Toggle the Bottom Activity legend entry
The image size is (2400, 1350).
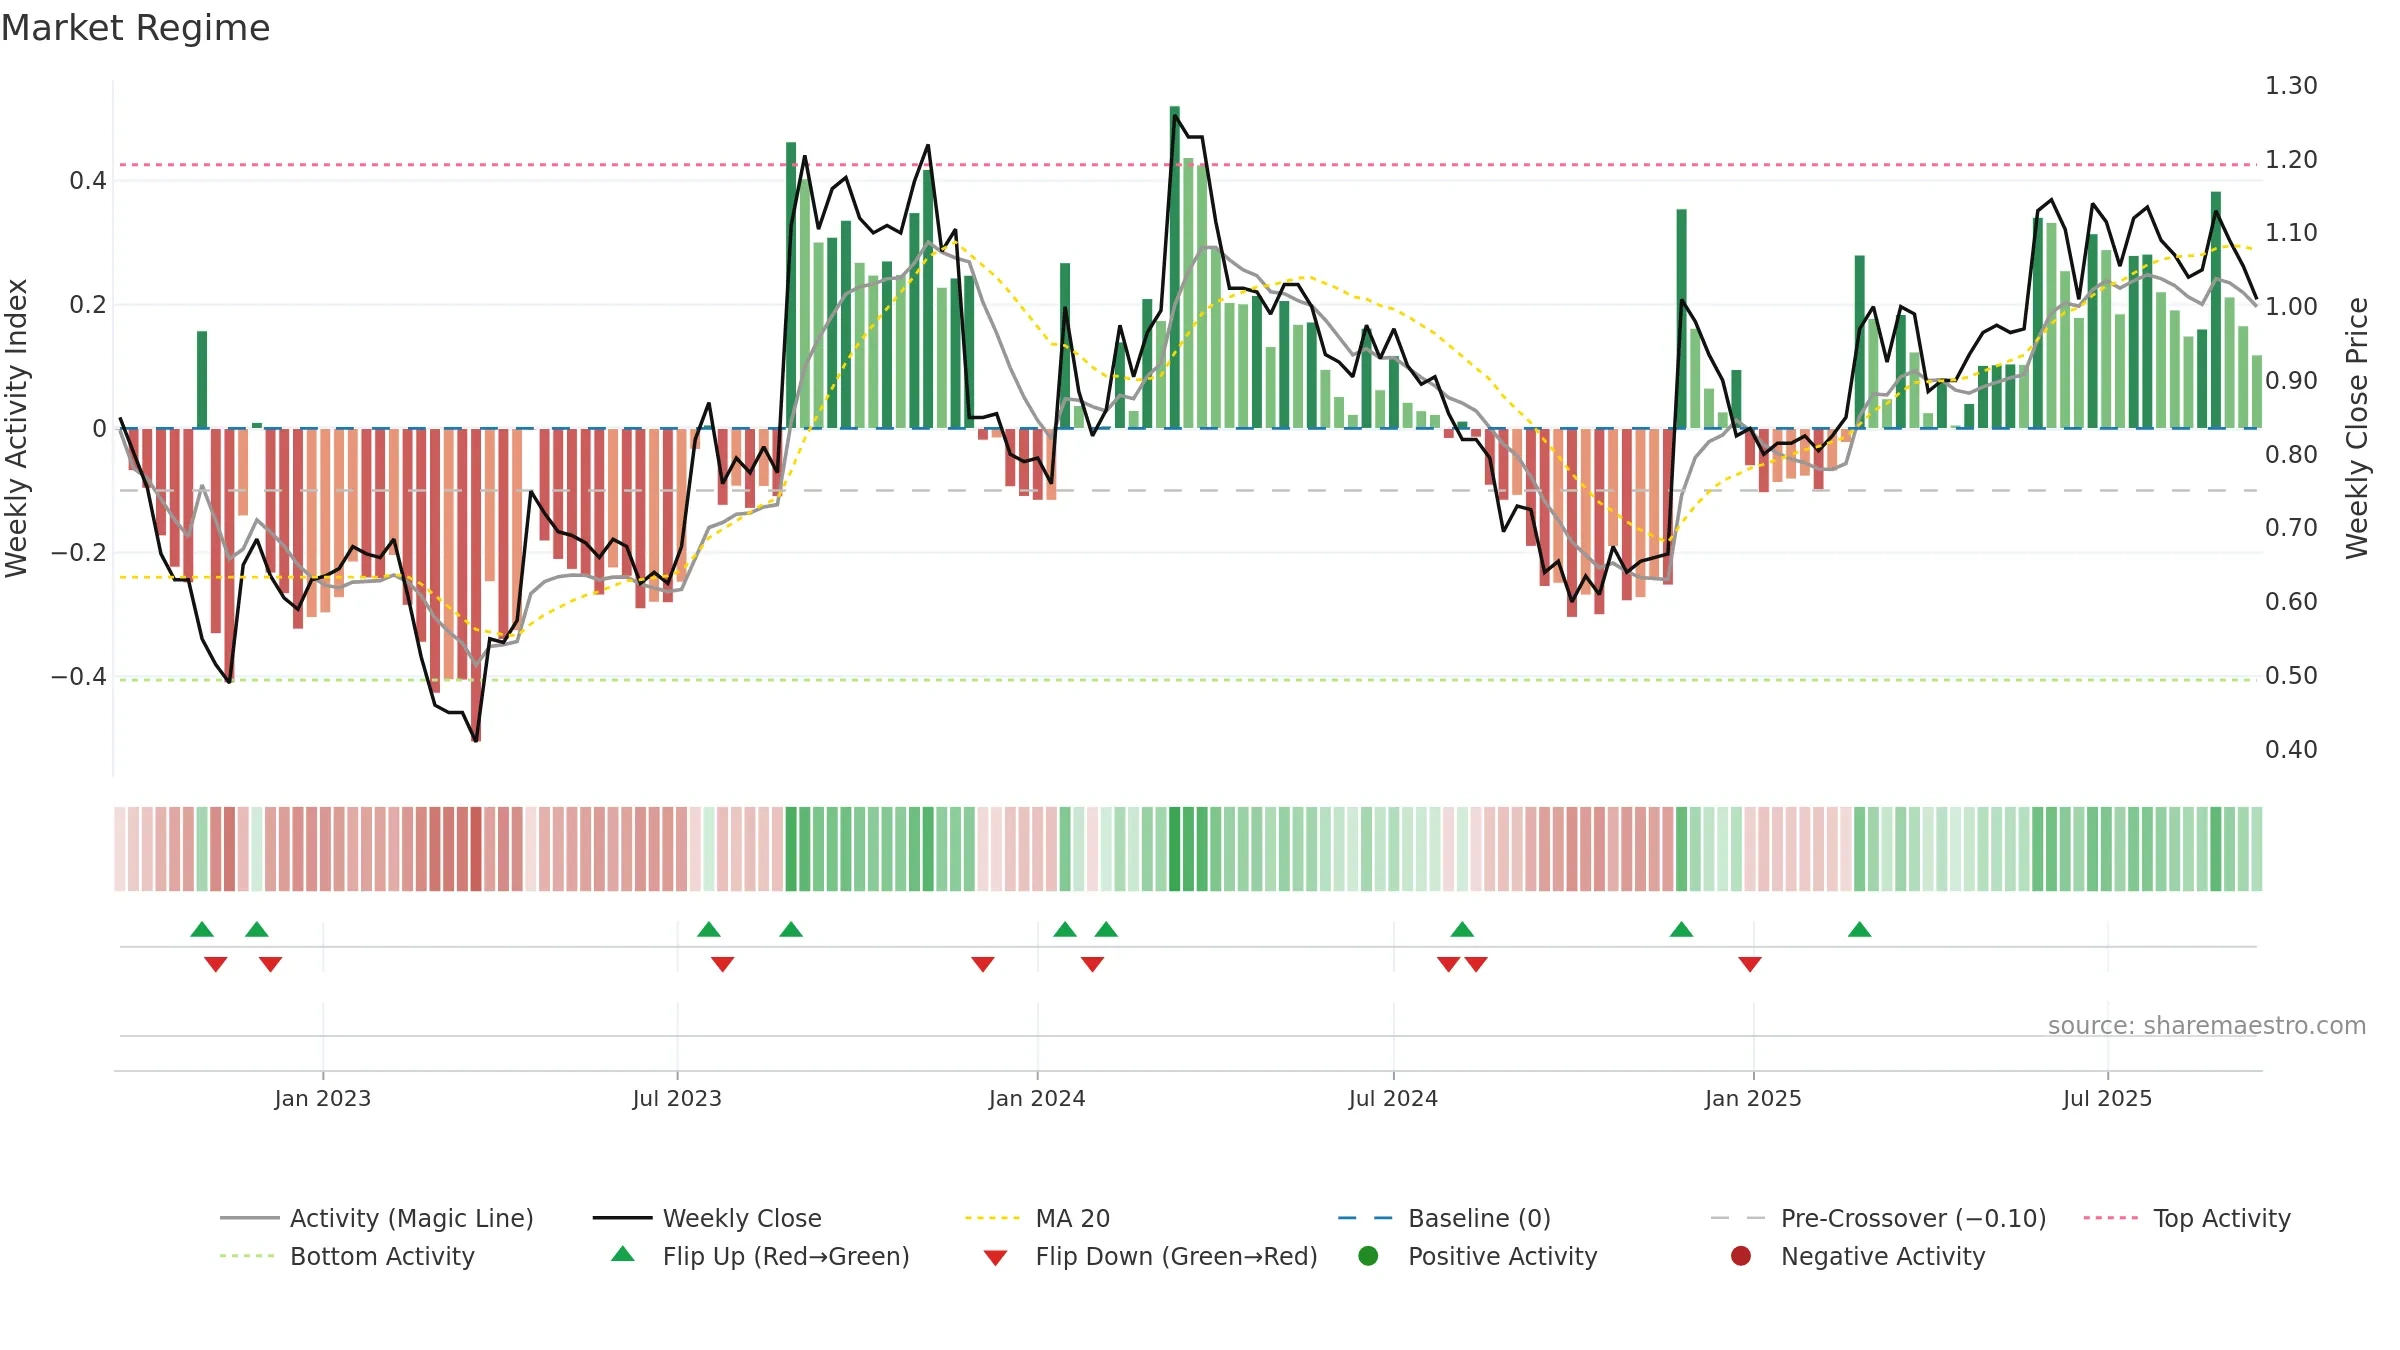(x=347, y=1256)
